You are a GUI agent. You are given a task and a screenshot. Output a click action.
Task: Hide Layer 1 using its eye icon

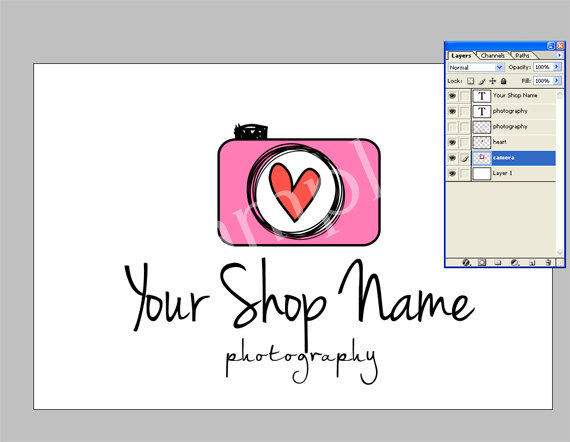tap(452, 173)
